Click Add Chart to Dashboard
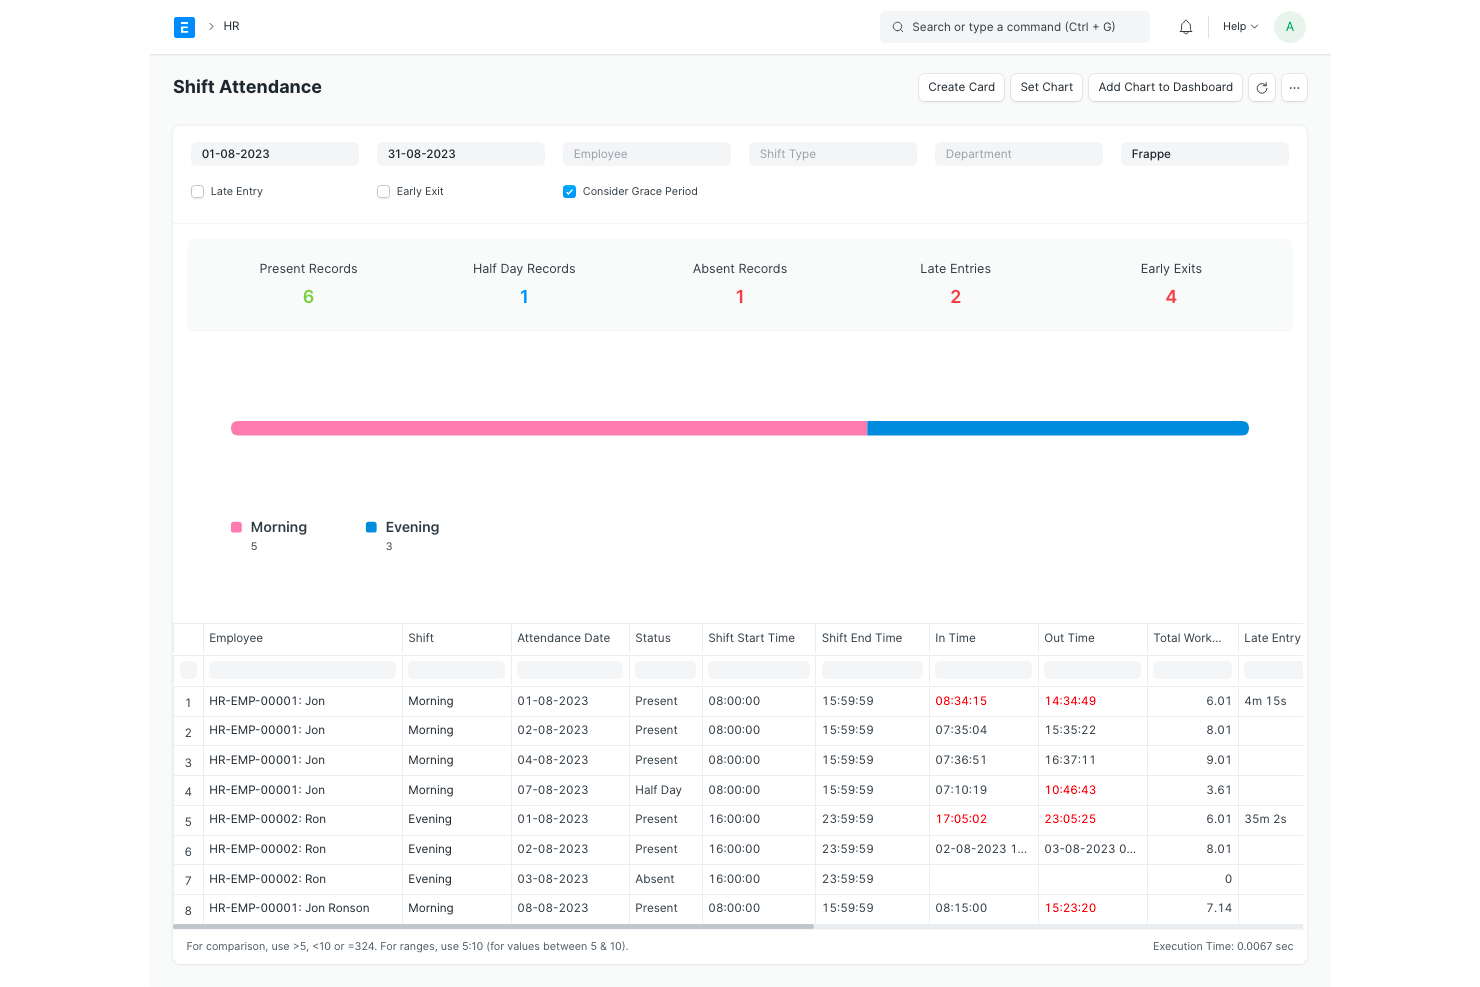This screenshot has width=1480, height=987. 1165,88
